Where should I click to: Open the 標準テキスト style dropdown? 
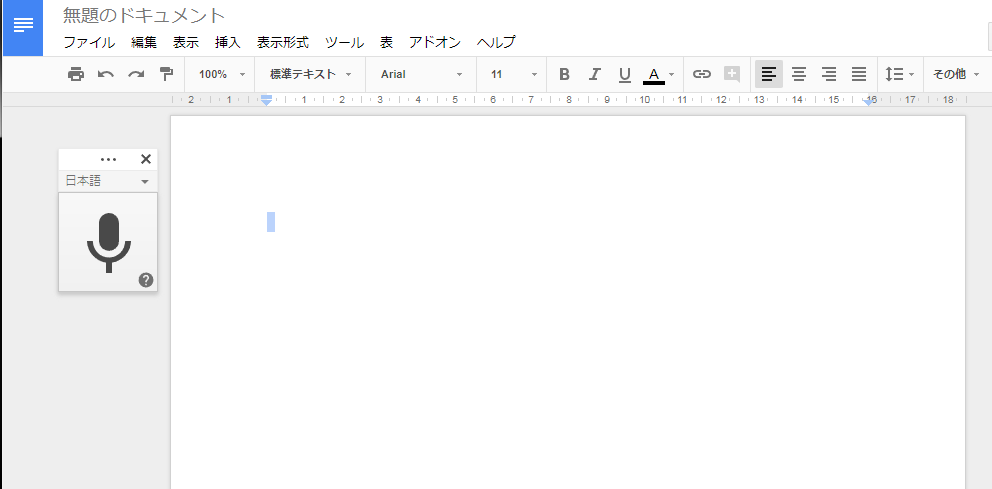pyautogui.click(x=310, y=74)
